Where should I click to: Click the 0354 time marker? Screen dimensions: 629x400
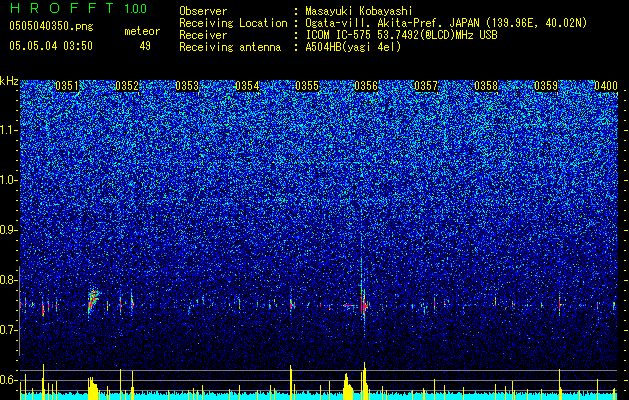(x=247, y=86)
